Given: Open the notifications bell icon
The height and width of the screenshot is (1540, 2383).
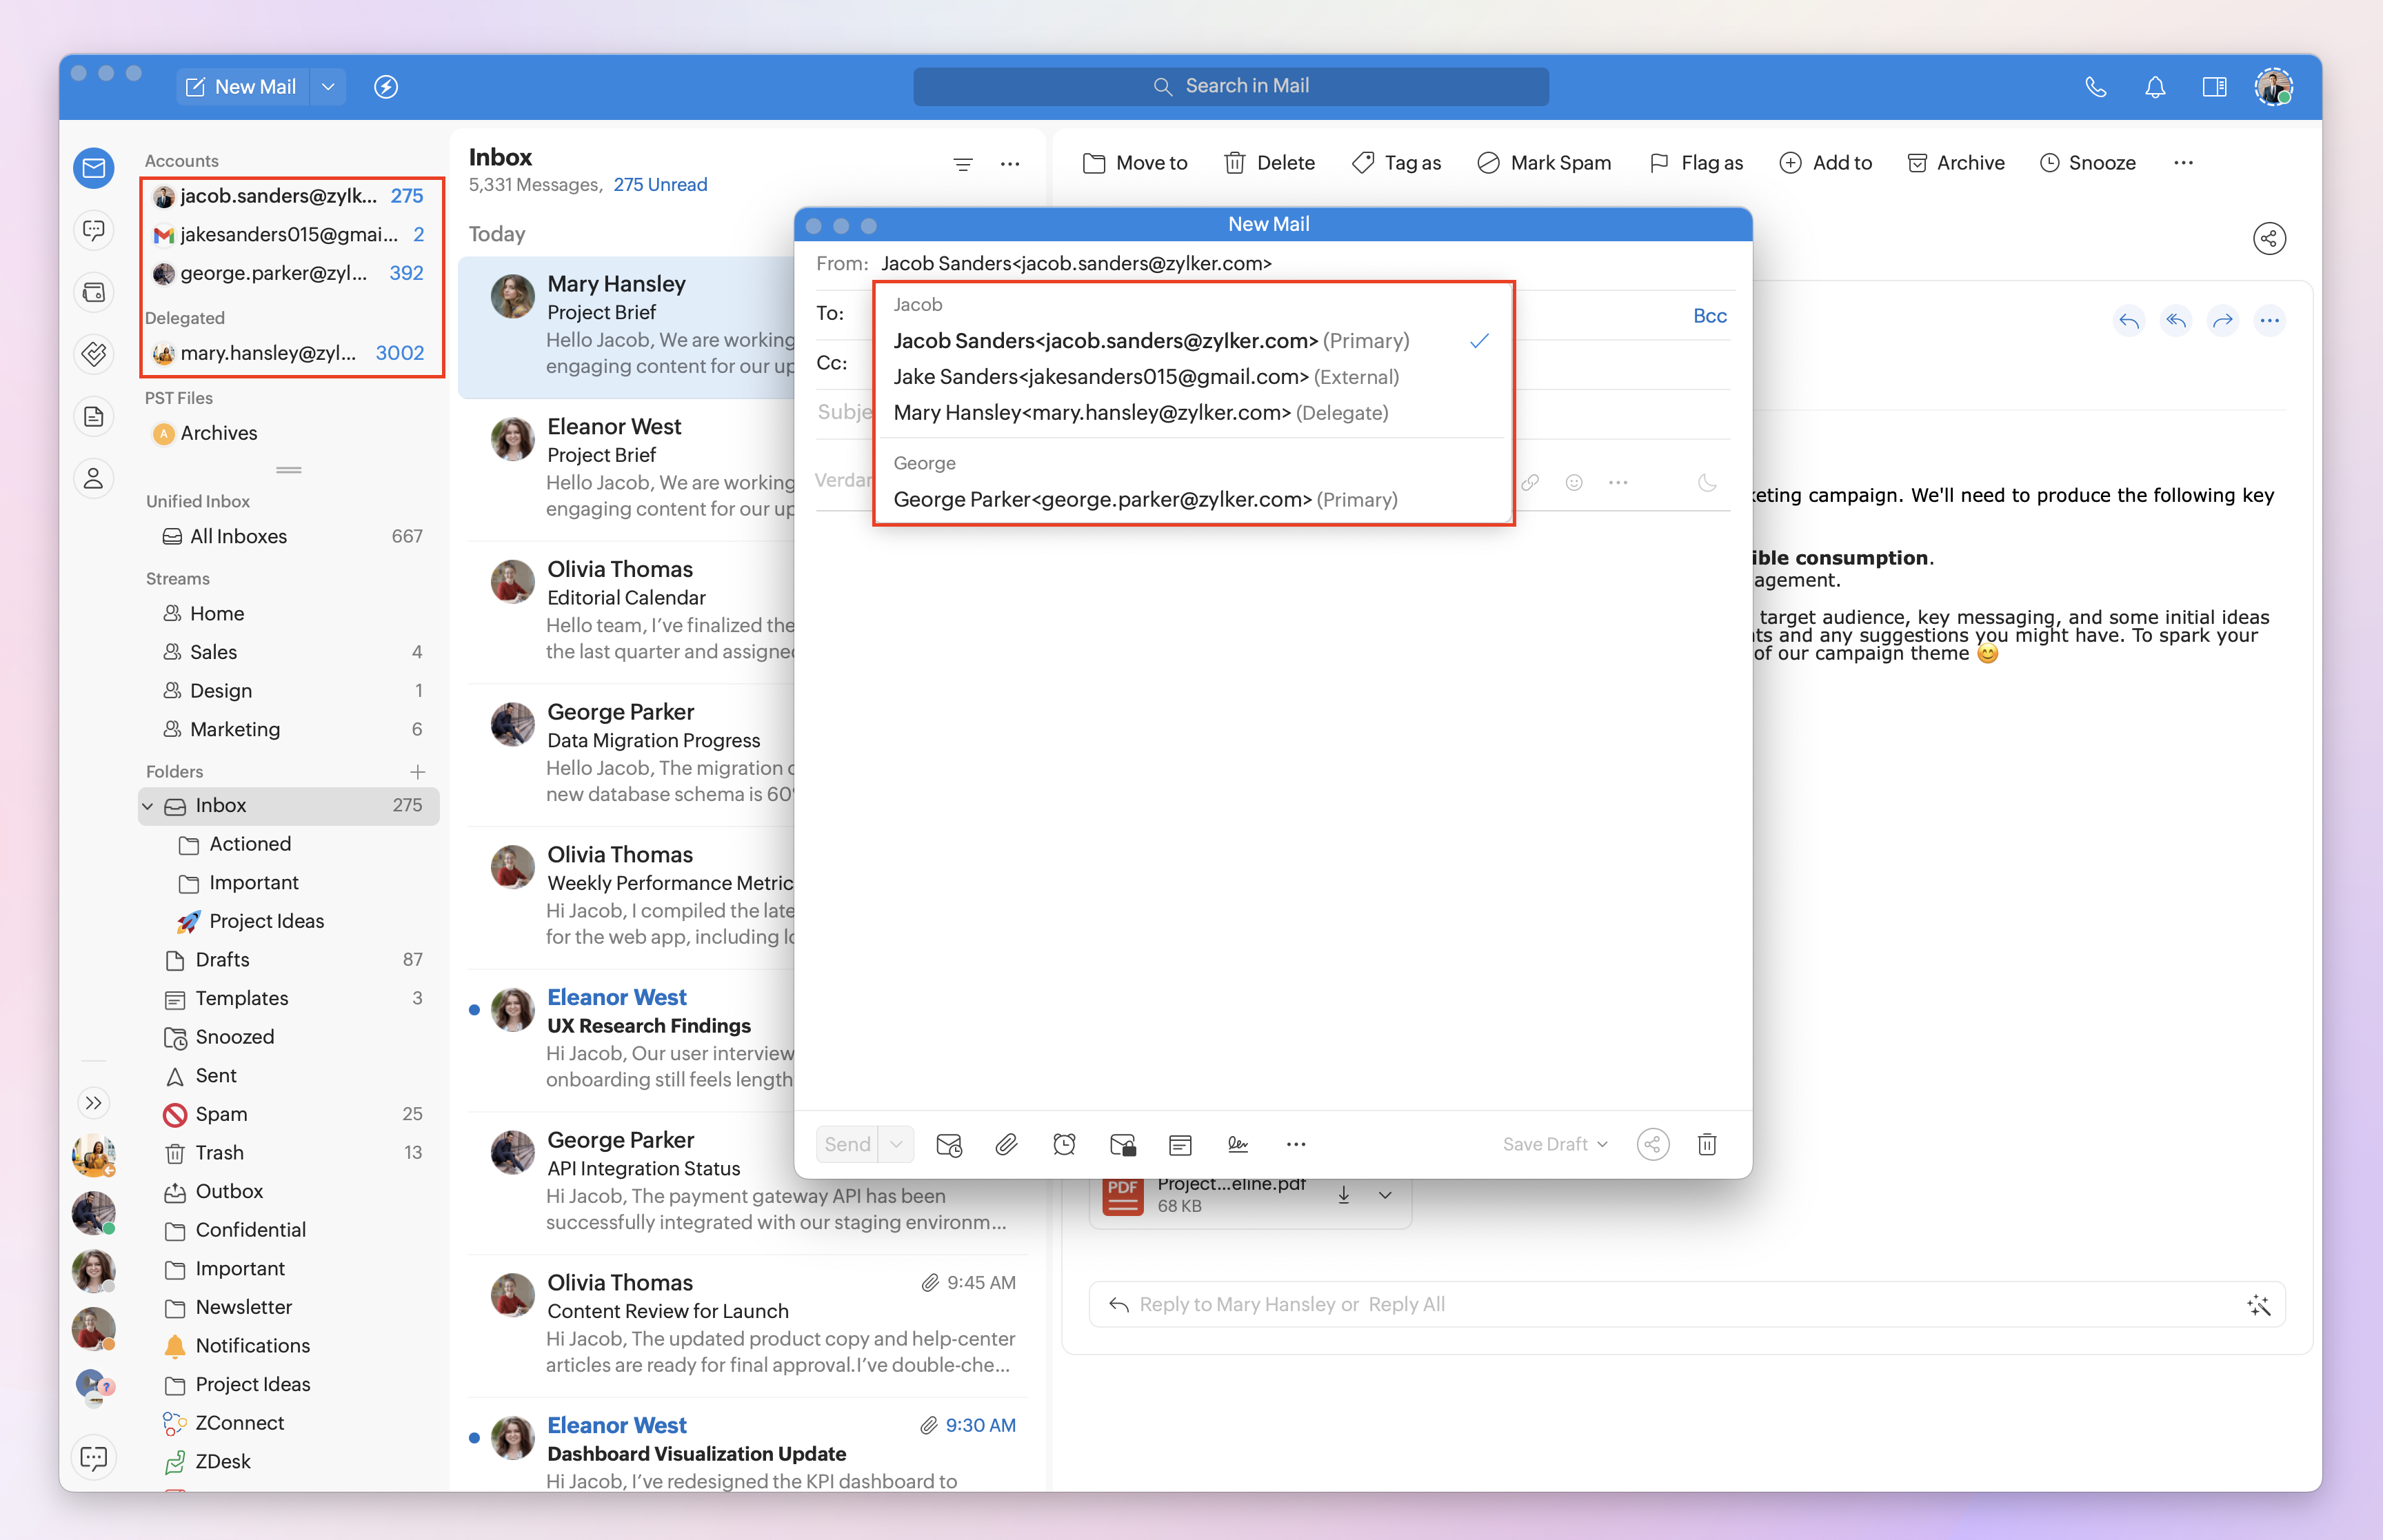Looking at the screenshot, I should pyautogui.click(x=2155, y=87).
